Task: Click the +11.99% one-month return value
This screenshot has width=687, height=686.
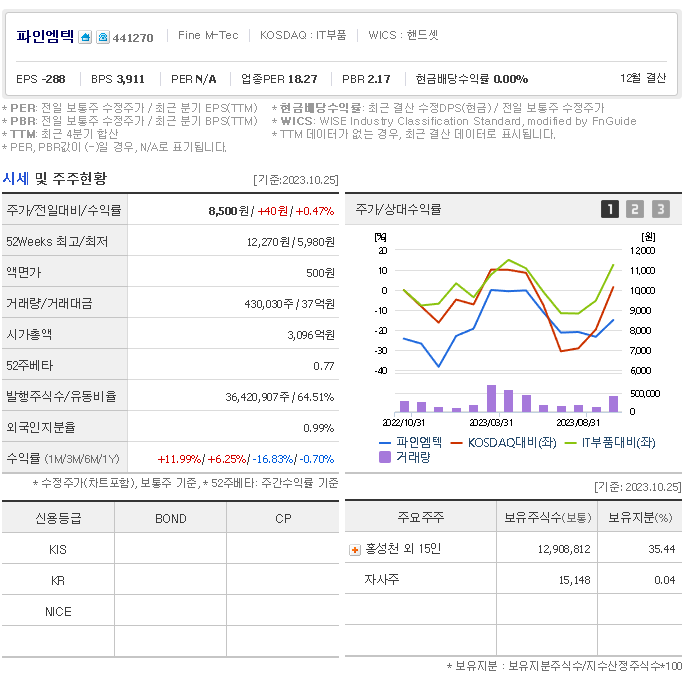Action: [x=179, y=459]
